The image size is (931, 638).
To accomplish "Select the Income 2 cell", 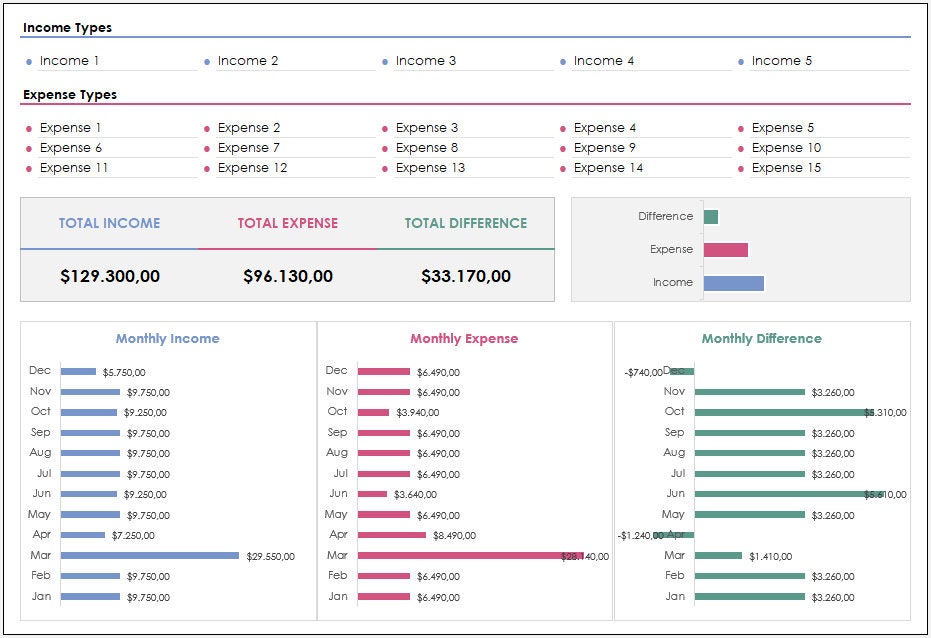I will pyautogui.click(x=296, y=61).
